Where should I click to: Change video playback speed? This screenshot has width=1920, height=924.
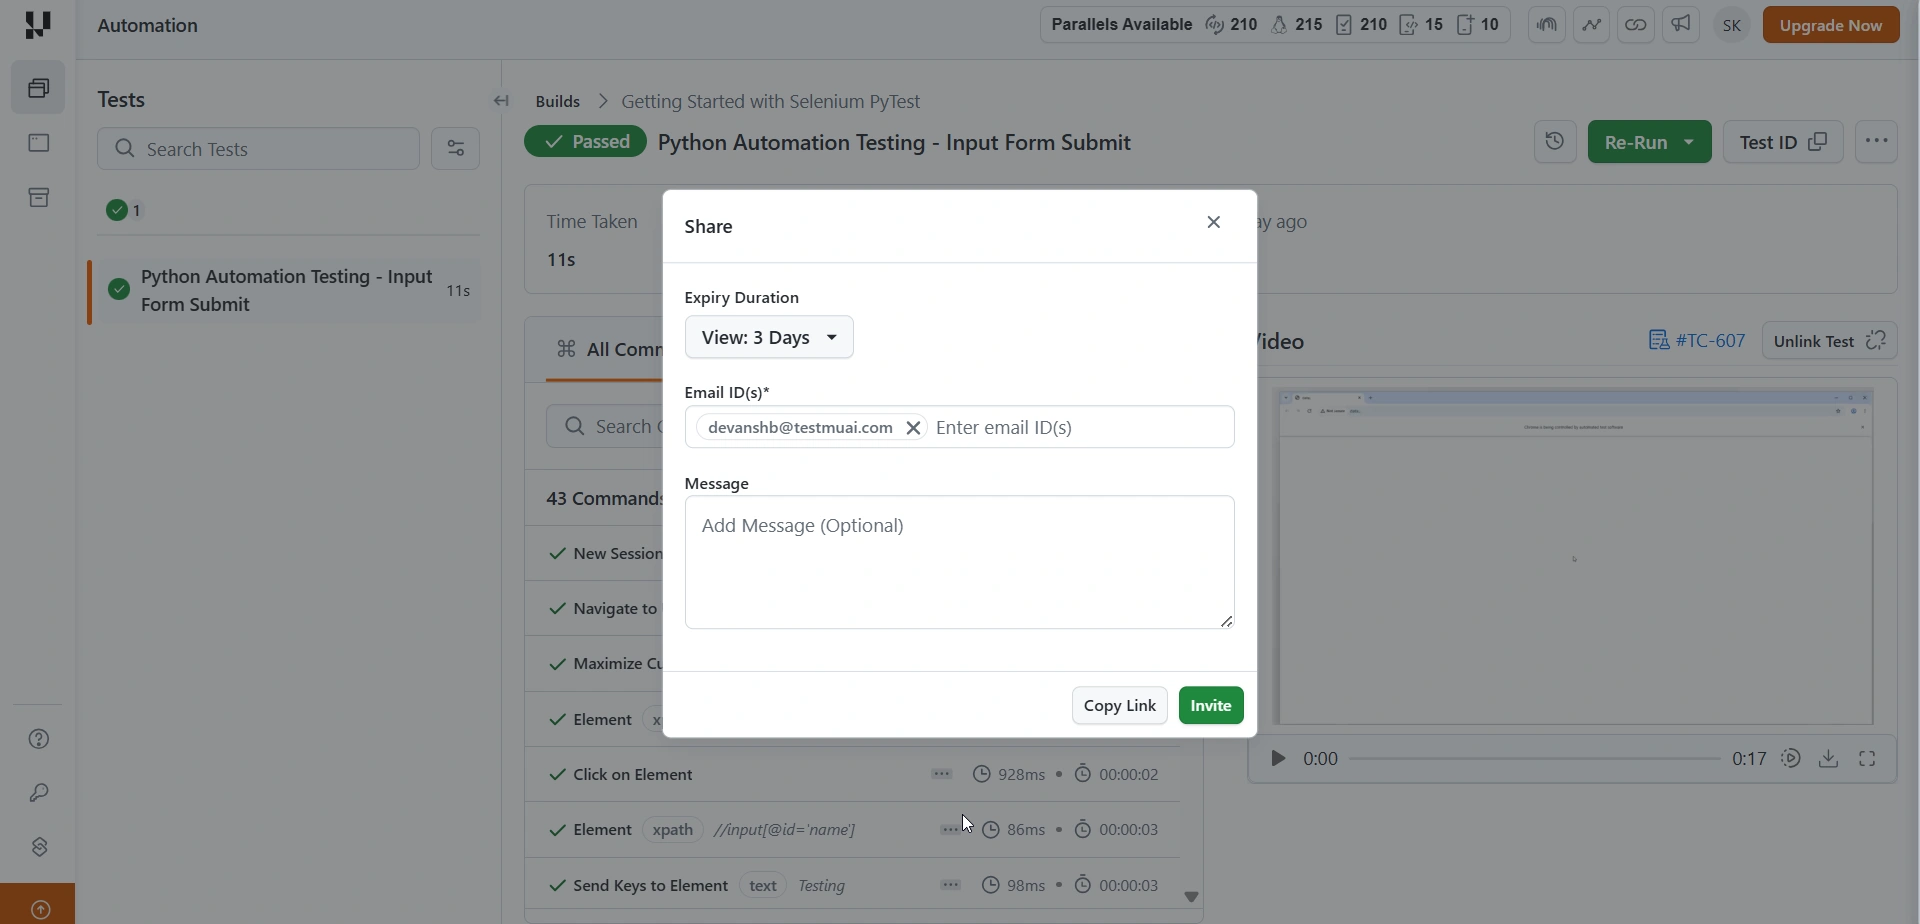tap(1791, 759)
